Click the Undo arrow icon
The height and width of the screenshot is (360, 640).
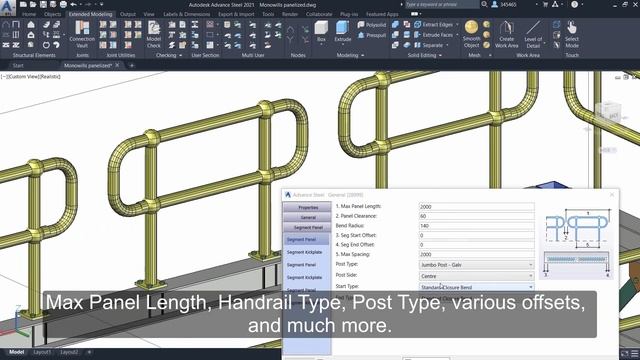tap(74, 5)
